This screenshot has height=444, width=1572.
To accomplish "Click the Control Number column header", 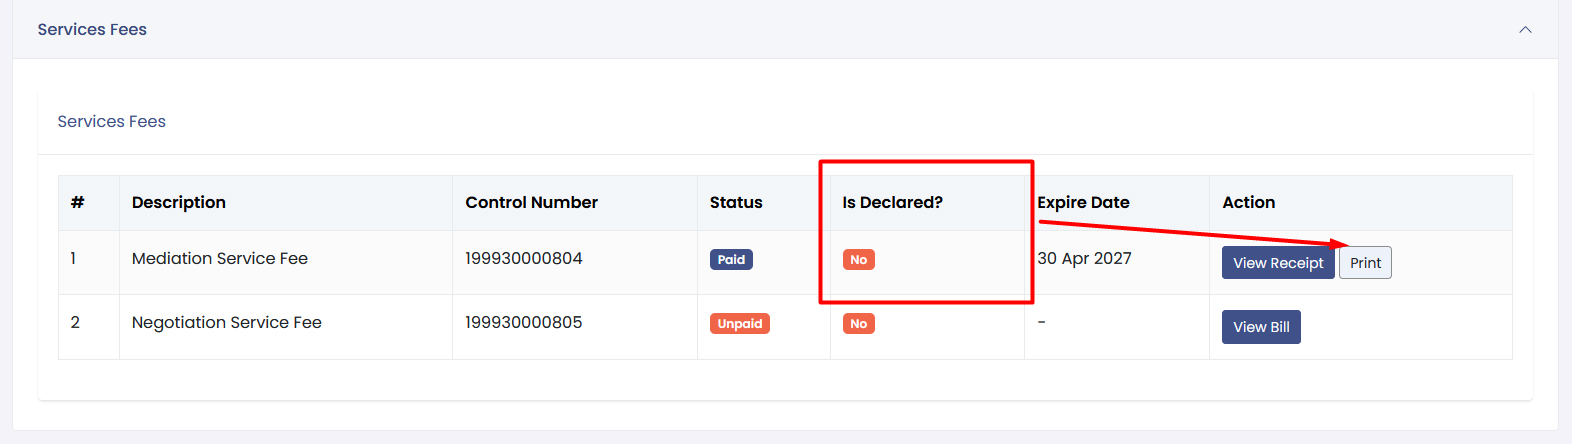I will tap(531, 202).
